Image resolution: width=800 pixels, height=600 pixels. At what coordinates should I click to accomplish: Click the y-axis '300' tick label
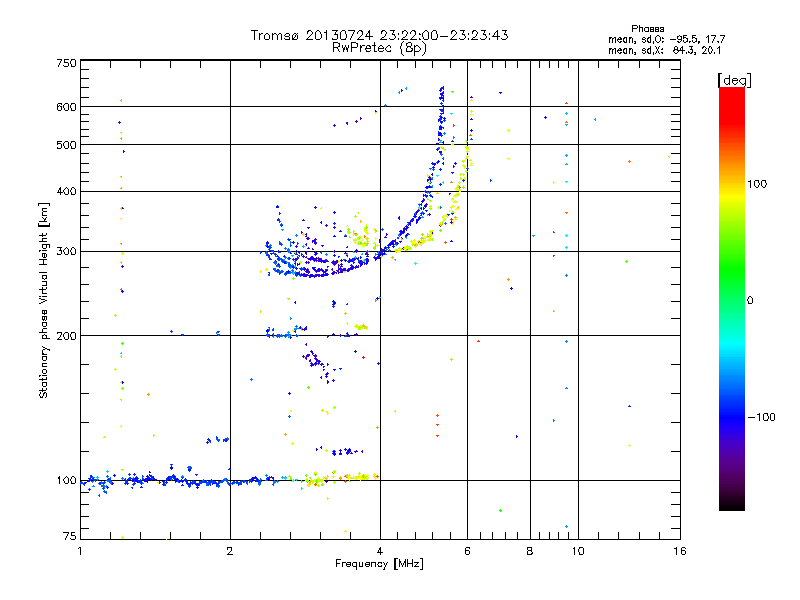(x=66, y=251)
